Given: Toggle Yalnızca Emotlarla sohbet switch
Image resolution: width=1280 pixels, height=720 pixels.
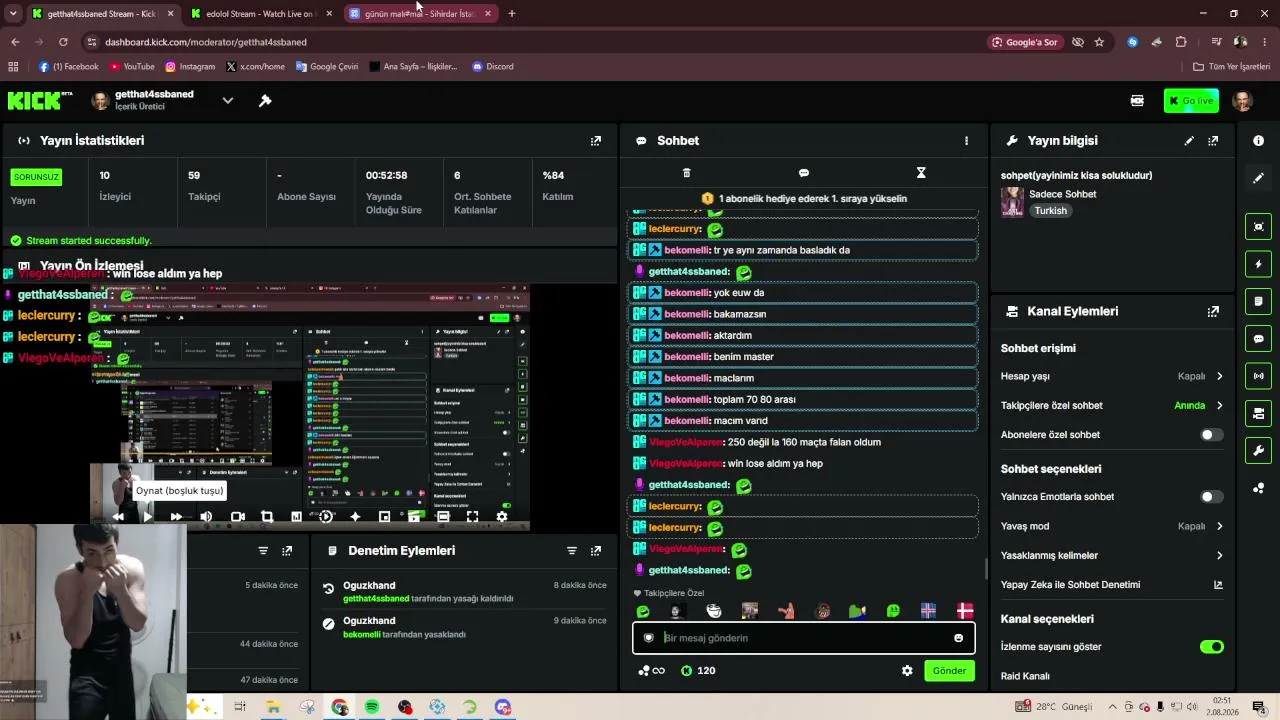Looking at the screenshot, I should [1211, 497].
